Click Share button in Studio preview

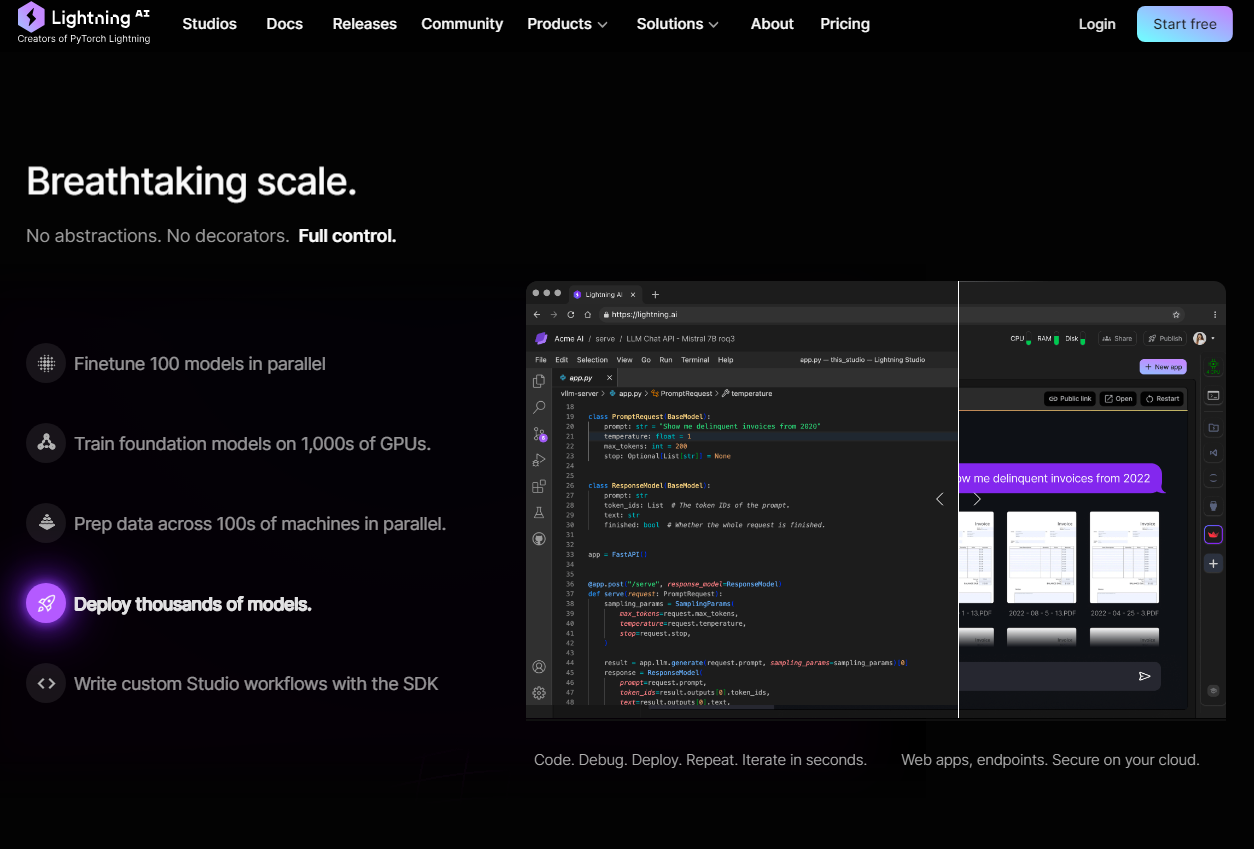1118,339
